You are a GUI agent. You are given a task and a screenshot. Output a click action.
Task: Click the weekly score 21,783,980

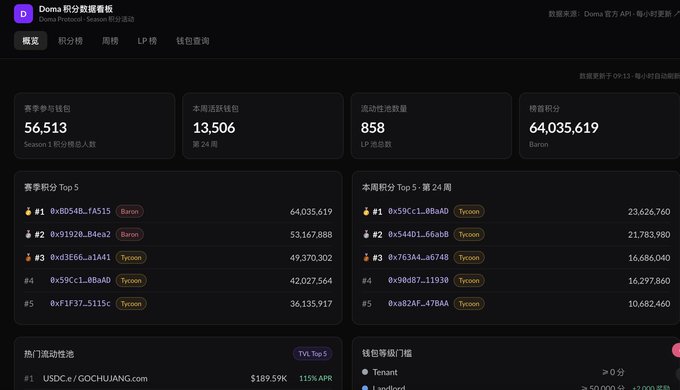tap(649, 235)
